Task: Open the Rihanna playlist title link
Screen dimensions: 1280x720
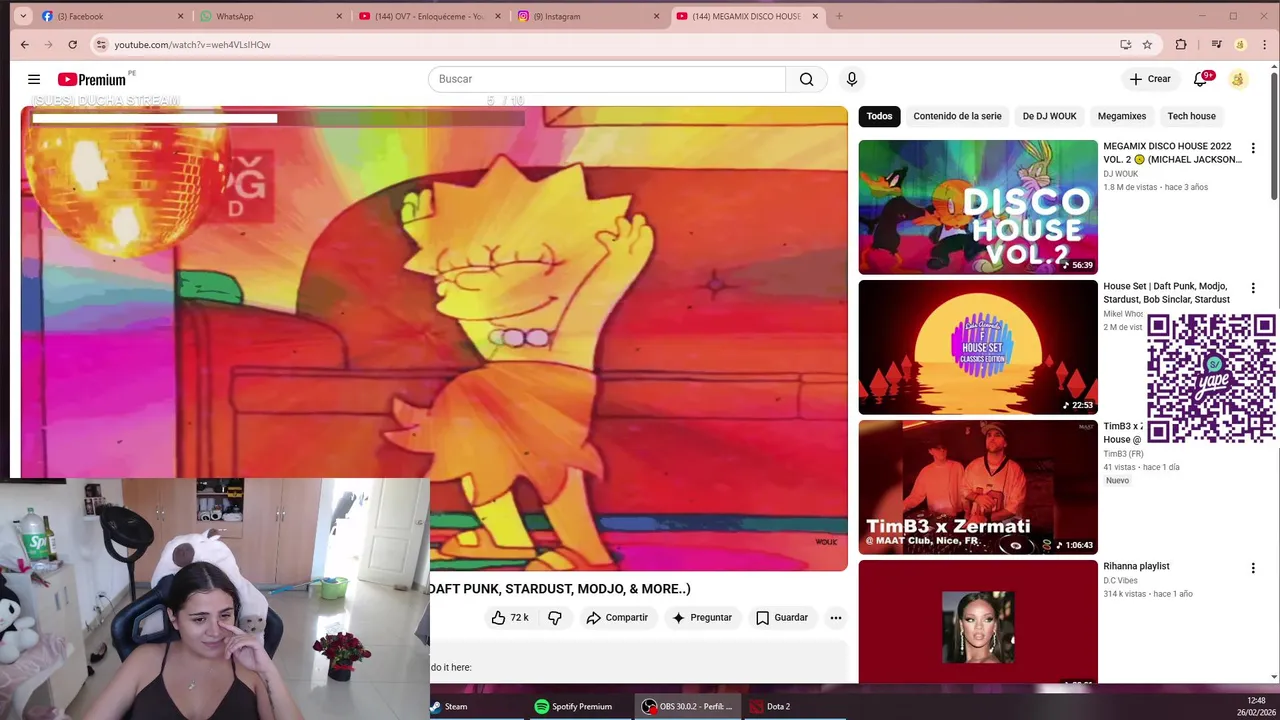Action: (1136, 566)
